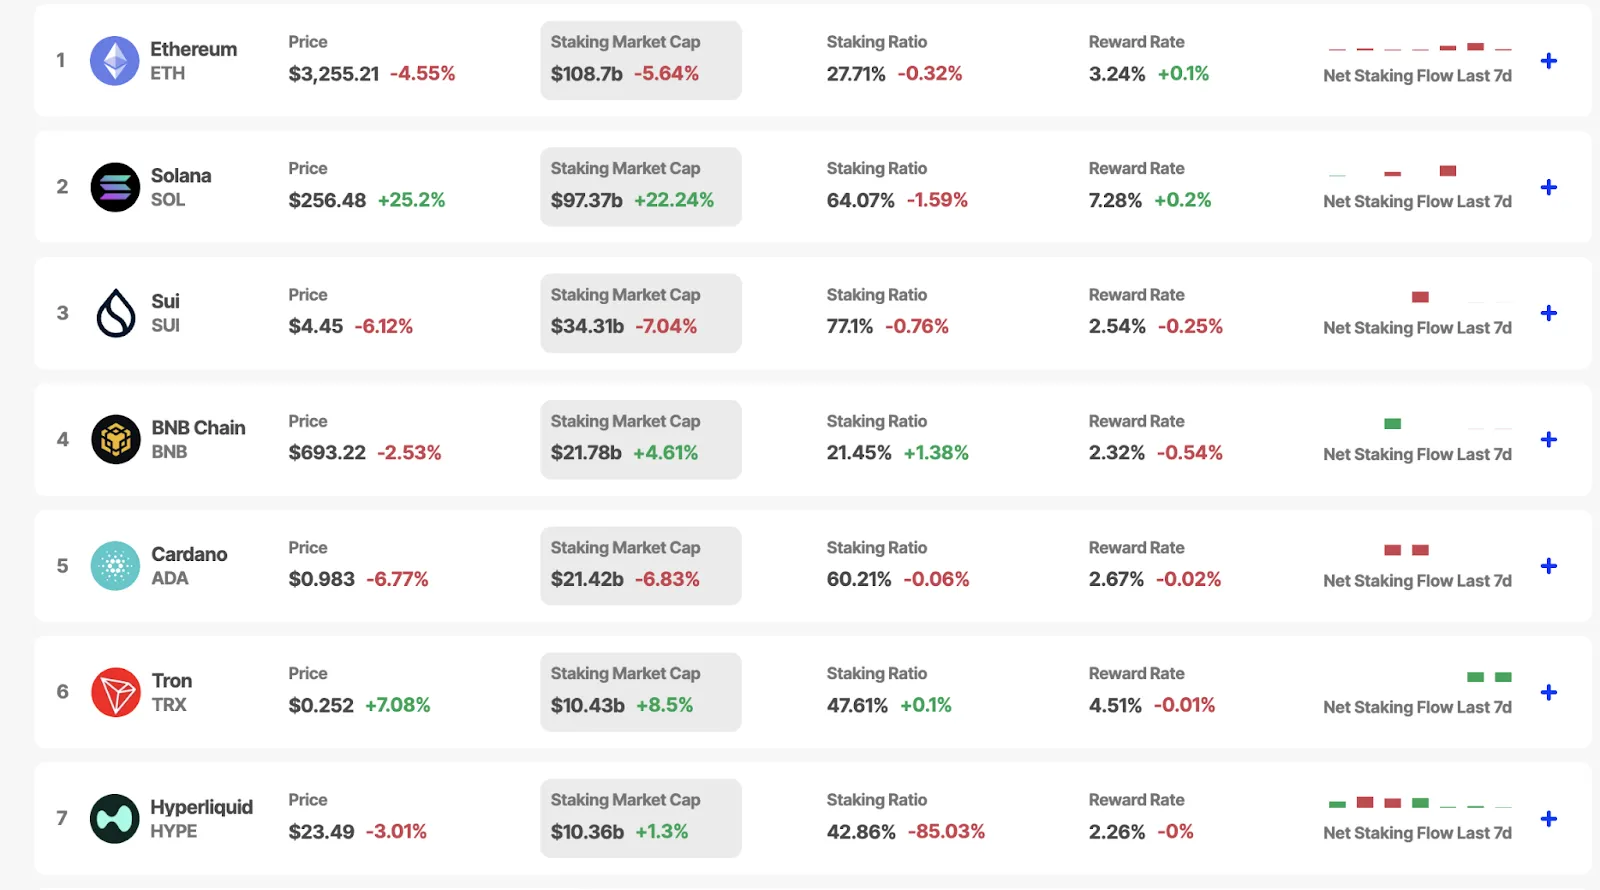Expand the Hyperliquid row plus icon
Viewport: 1600px width, 890px height.
tap(1549, 819)
